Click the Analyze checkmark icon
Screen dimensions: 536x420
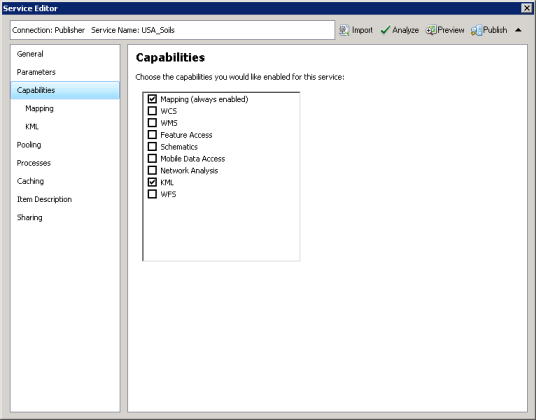pyautogui.click(x=385, y=30)
